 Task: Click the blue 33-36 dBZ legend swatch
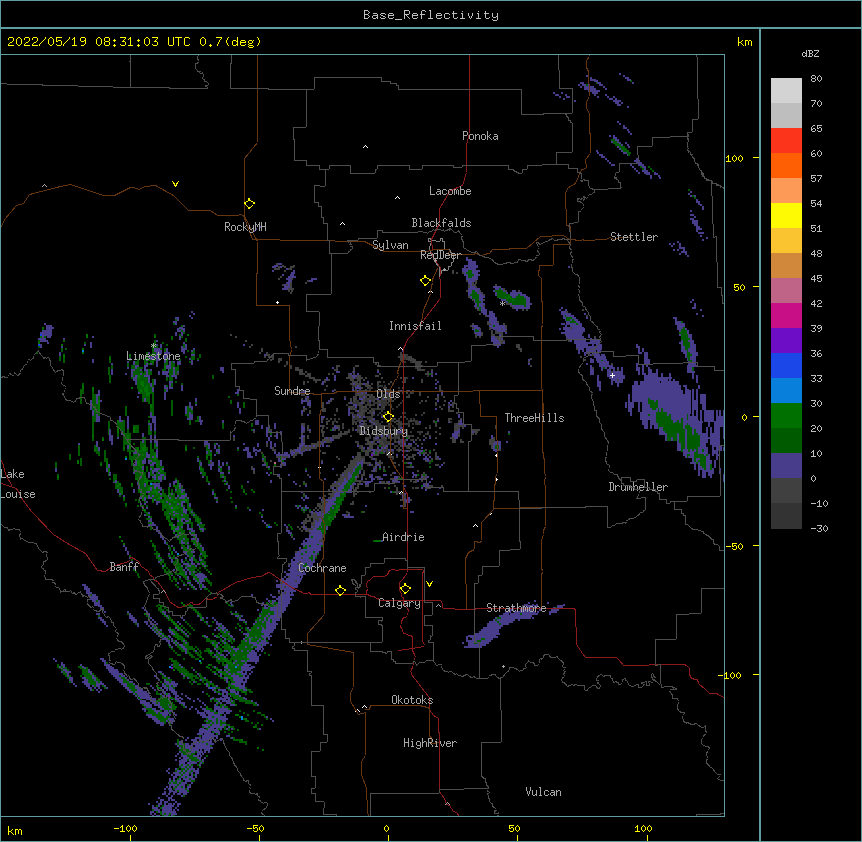(x=786, y=366)
